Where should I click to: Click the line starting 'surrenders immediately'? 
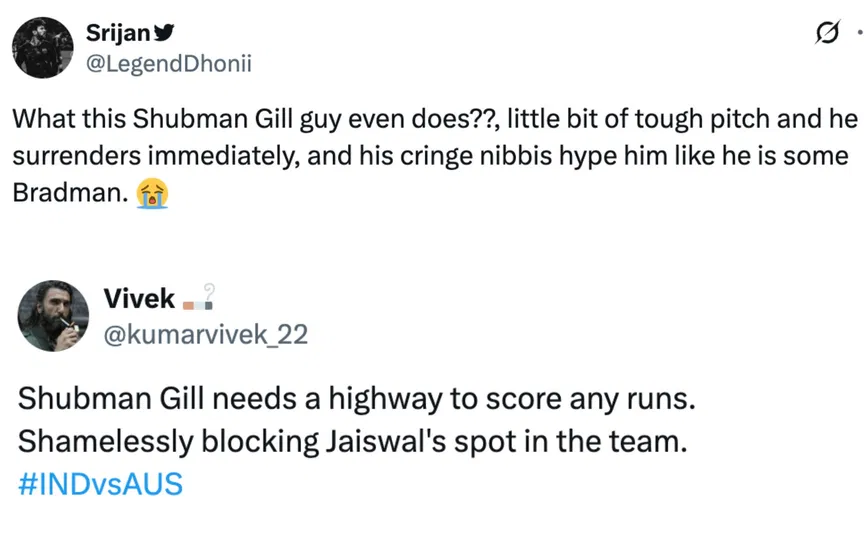click(430, 156)
